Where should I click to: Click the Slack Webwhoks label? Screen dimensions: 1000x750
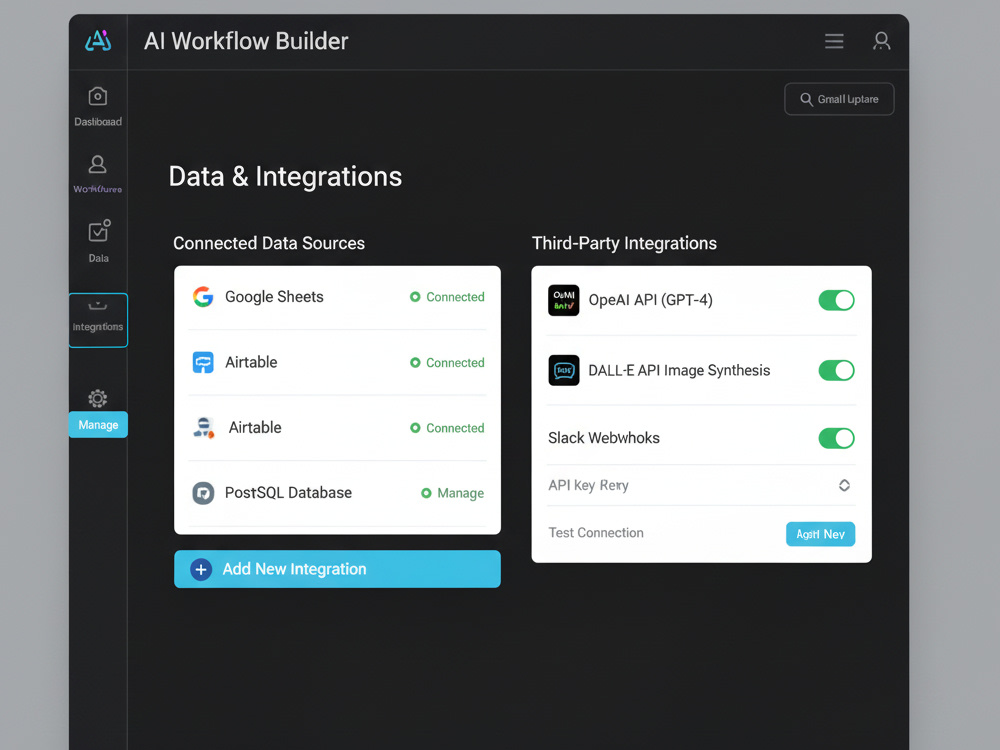604,438
